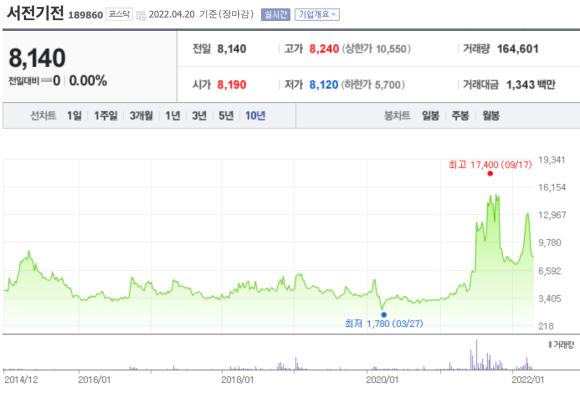580x393 pixels.
Task: Click the blue 최저 1,780 low marker
Action: pos(384,315)
